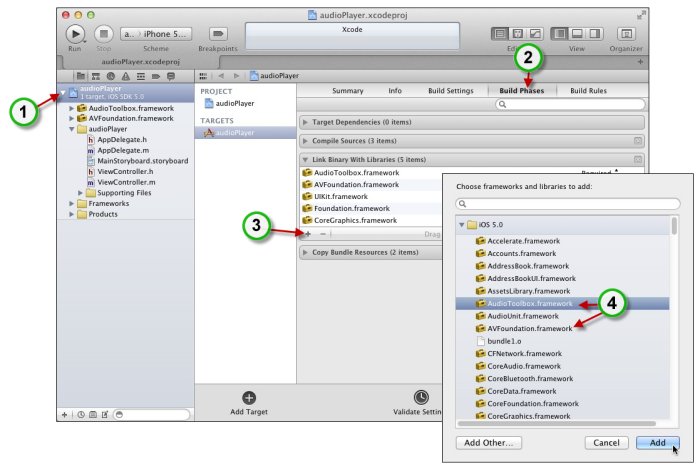
Task: Click the Run button in toolbar
Action: coord(75,34)
